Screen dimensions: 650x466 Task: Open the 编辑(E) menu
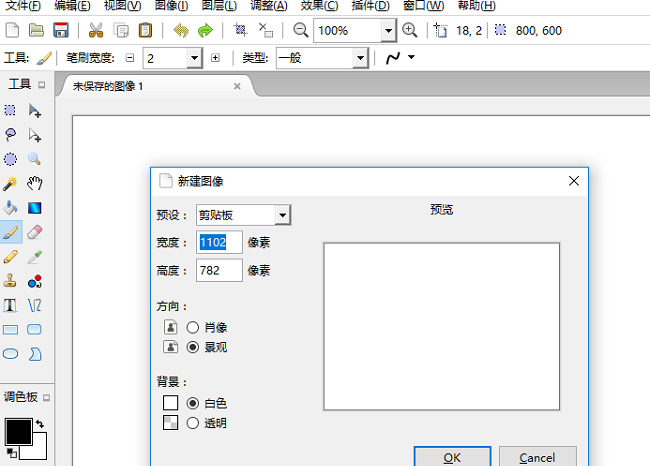point(72,6)
